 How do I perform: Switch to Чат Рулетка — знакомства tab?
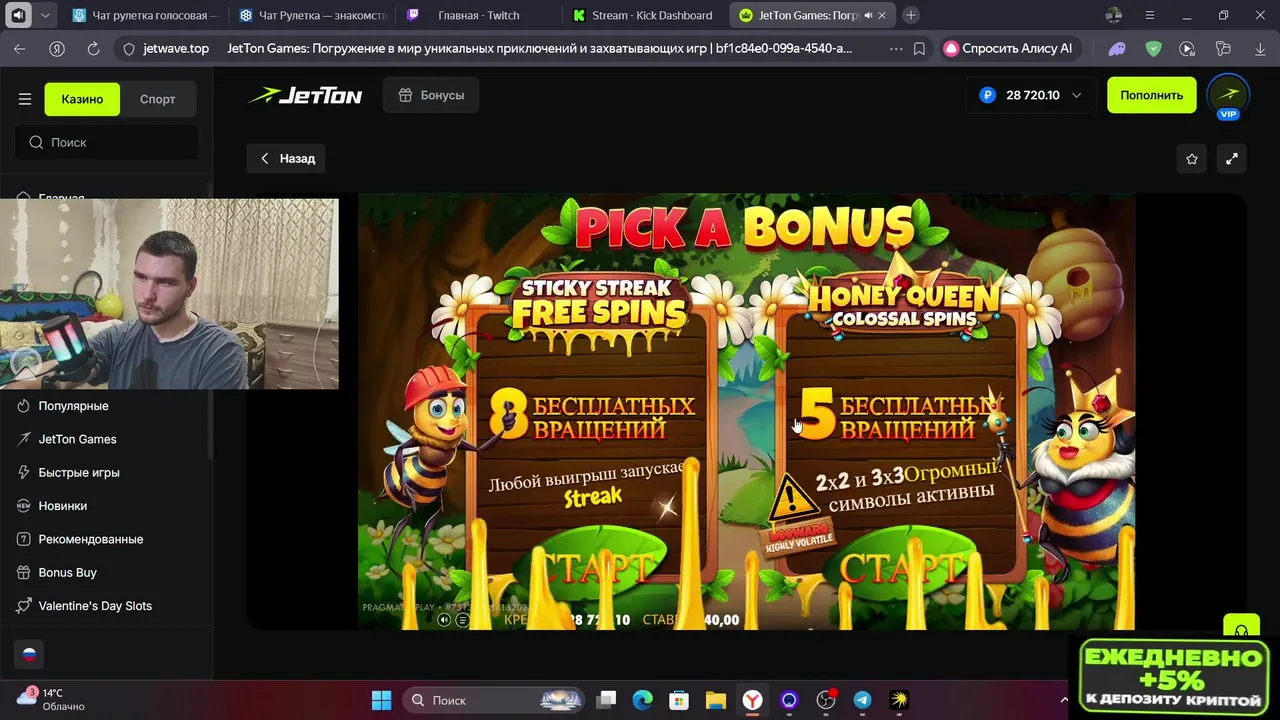tap(312, 15)
